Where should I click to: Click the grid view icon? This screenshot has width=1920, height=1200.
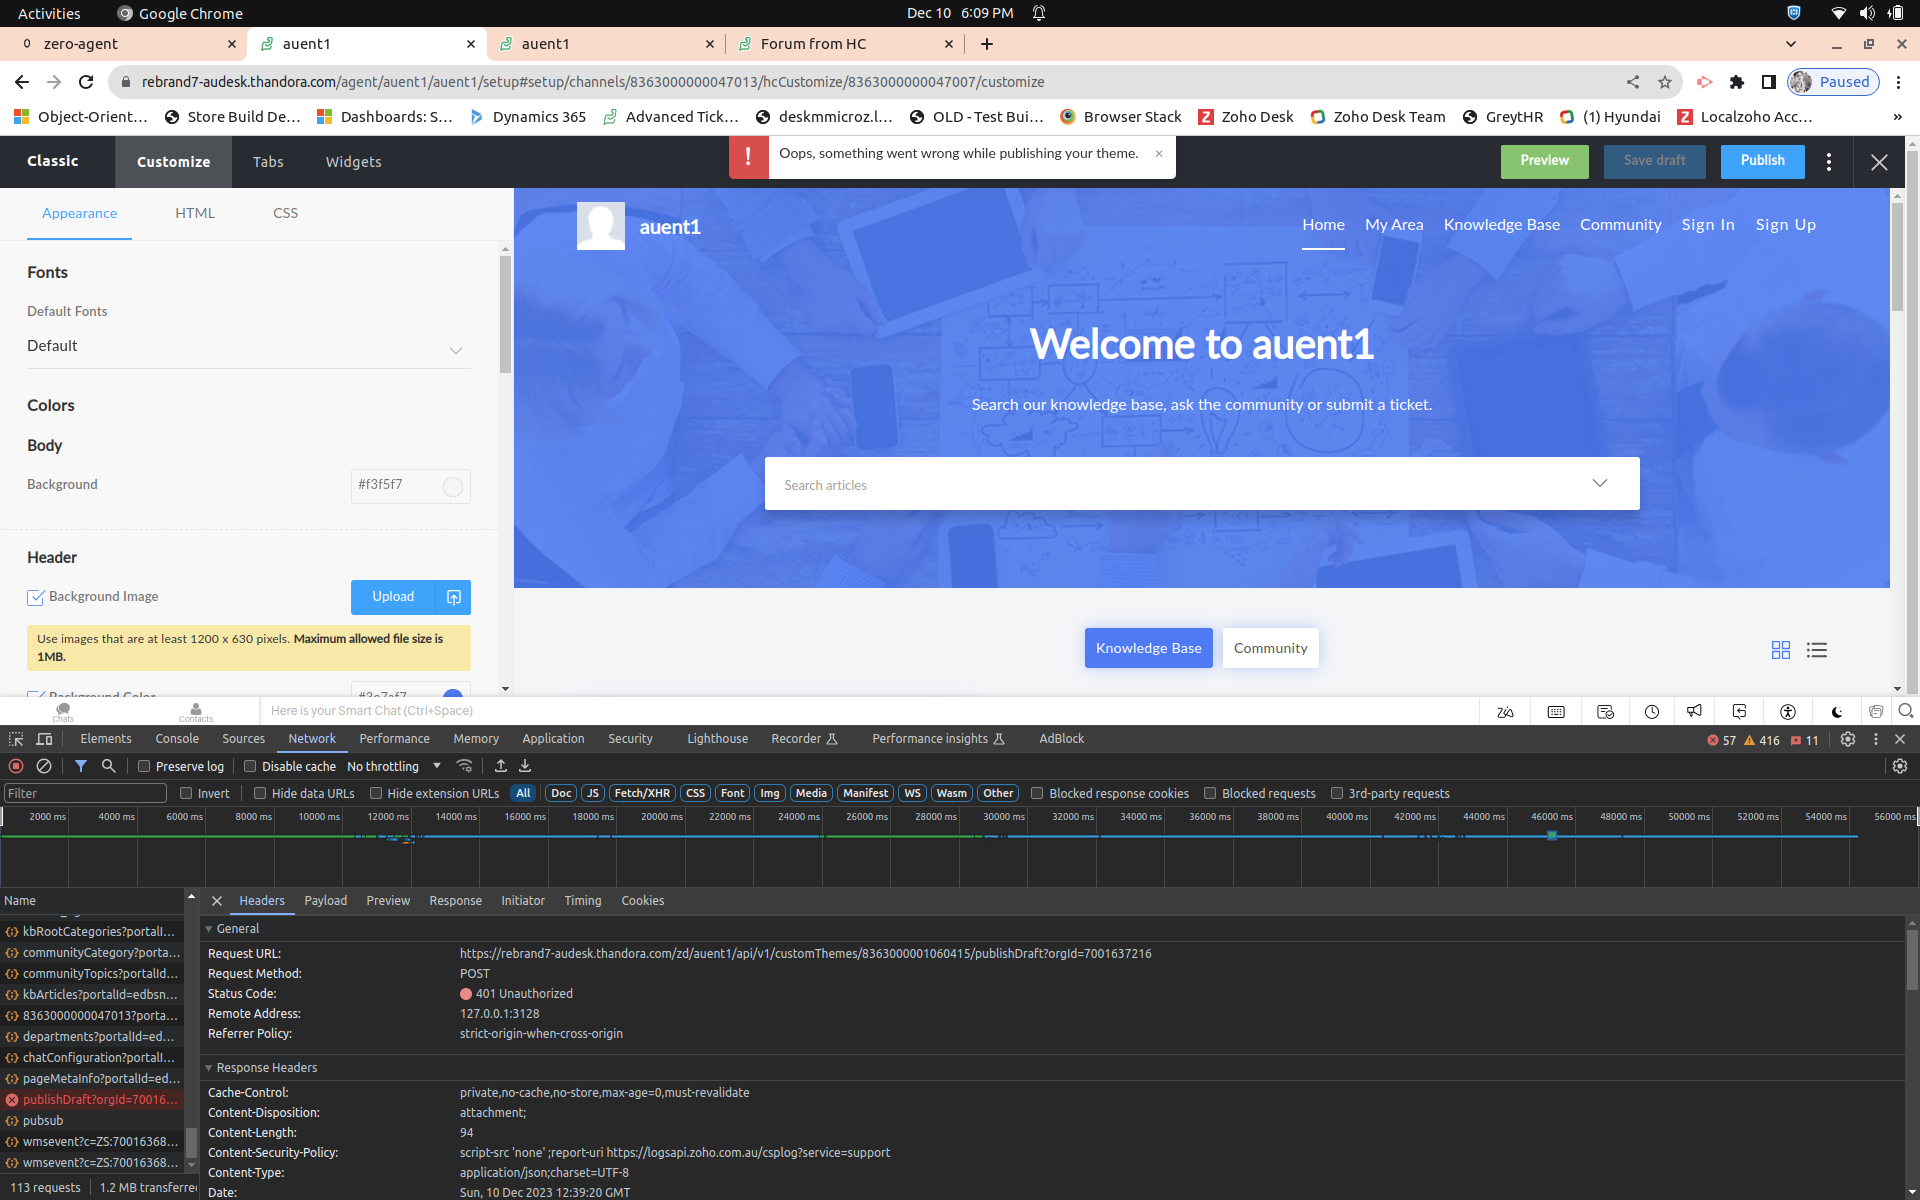click(1780, 650)
